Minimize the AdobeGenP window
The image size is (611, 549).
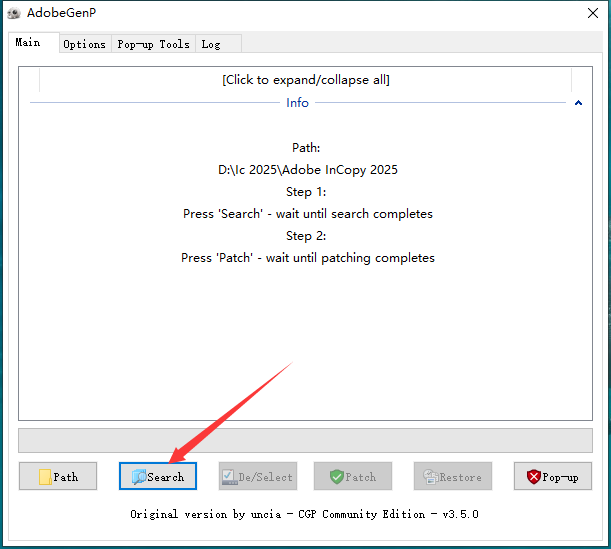[x=494, y=13]
